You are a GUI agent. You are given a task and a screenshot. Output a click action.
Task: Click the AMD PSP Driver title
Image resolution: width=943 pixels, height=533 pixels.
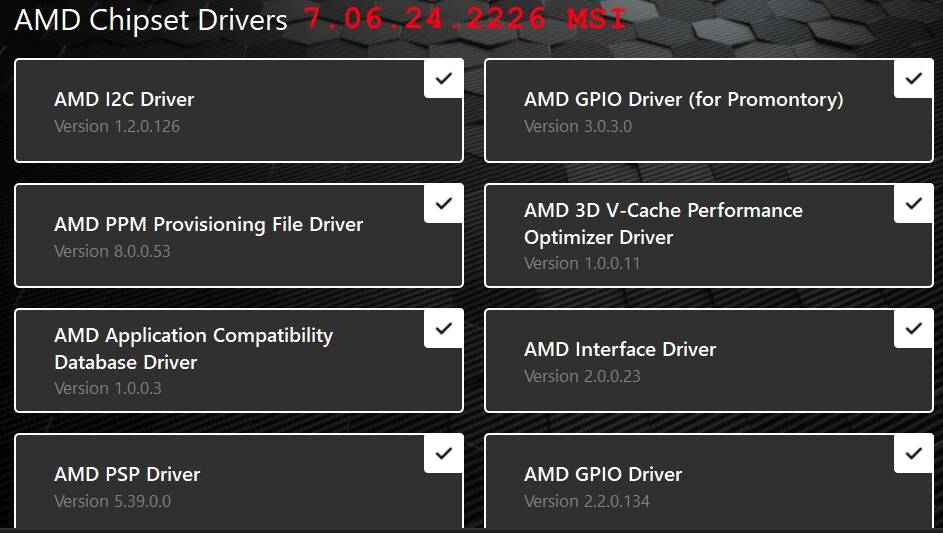tap(127, 474)
